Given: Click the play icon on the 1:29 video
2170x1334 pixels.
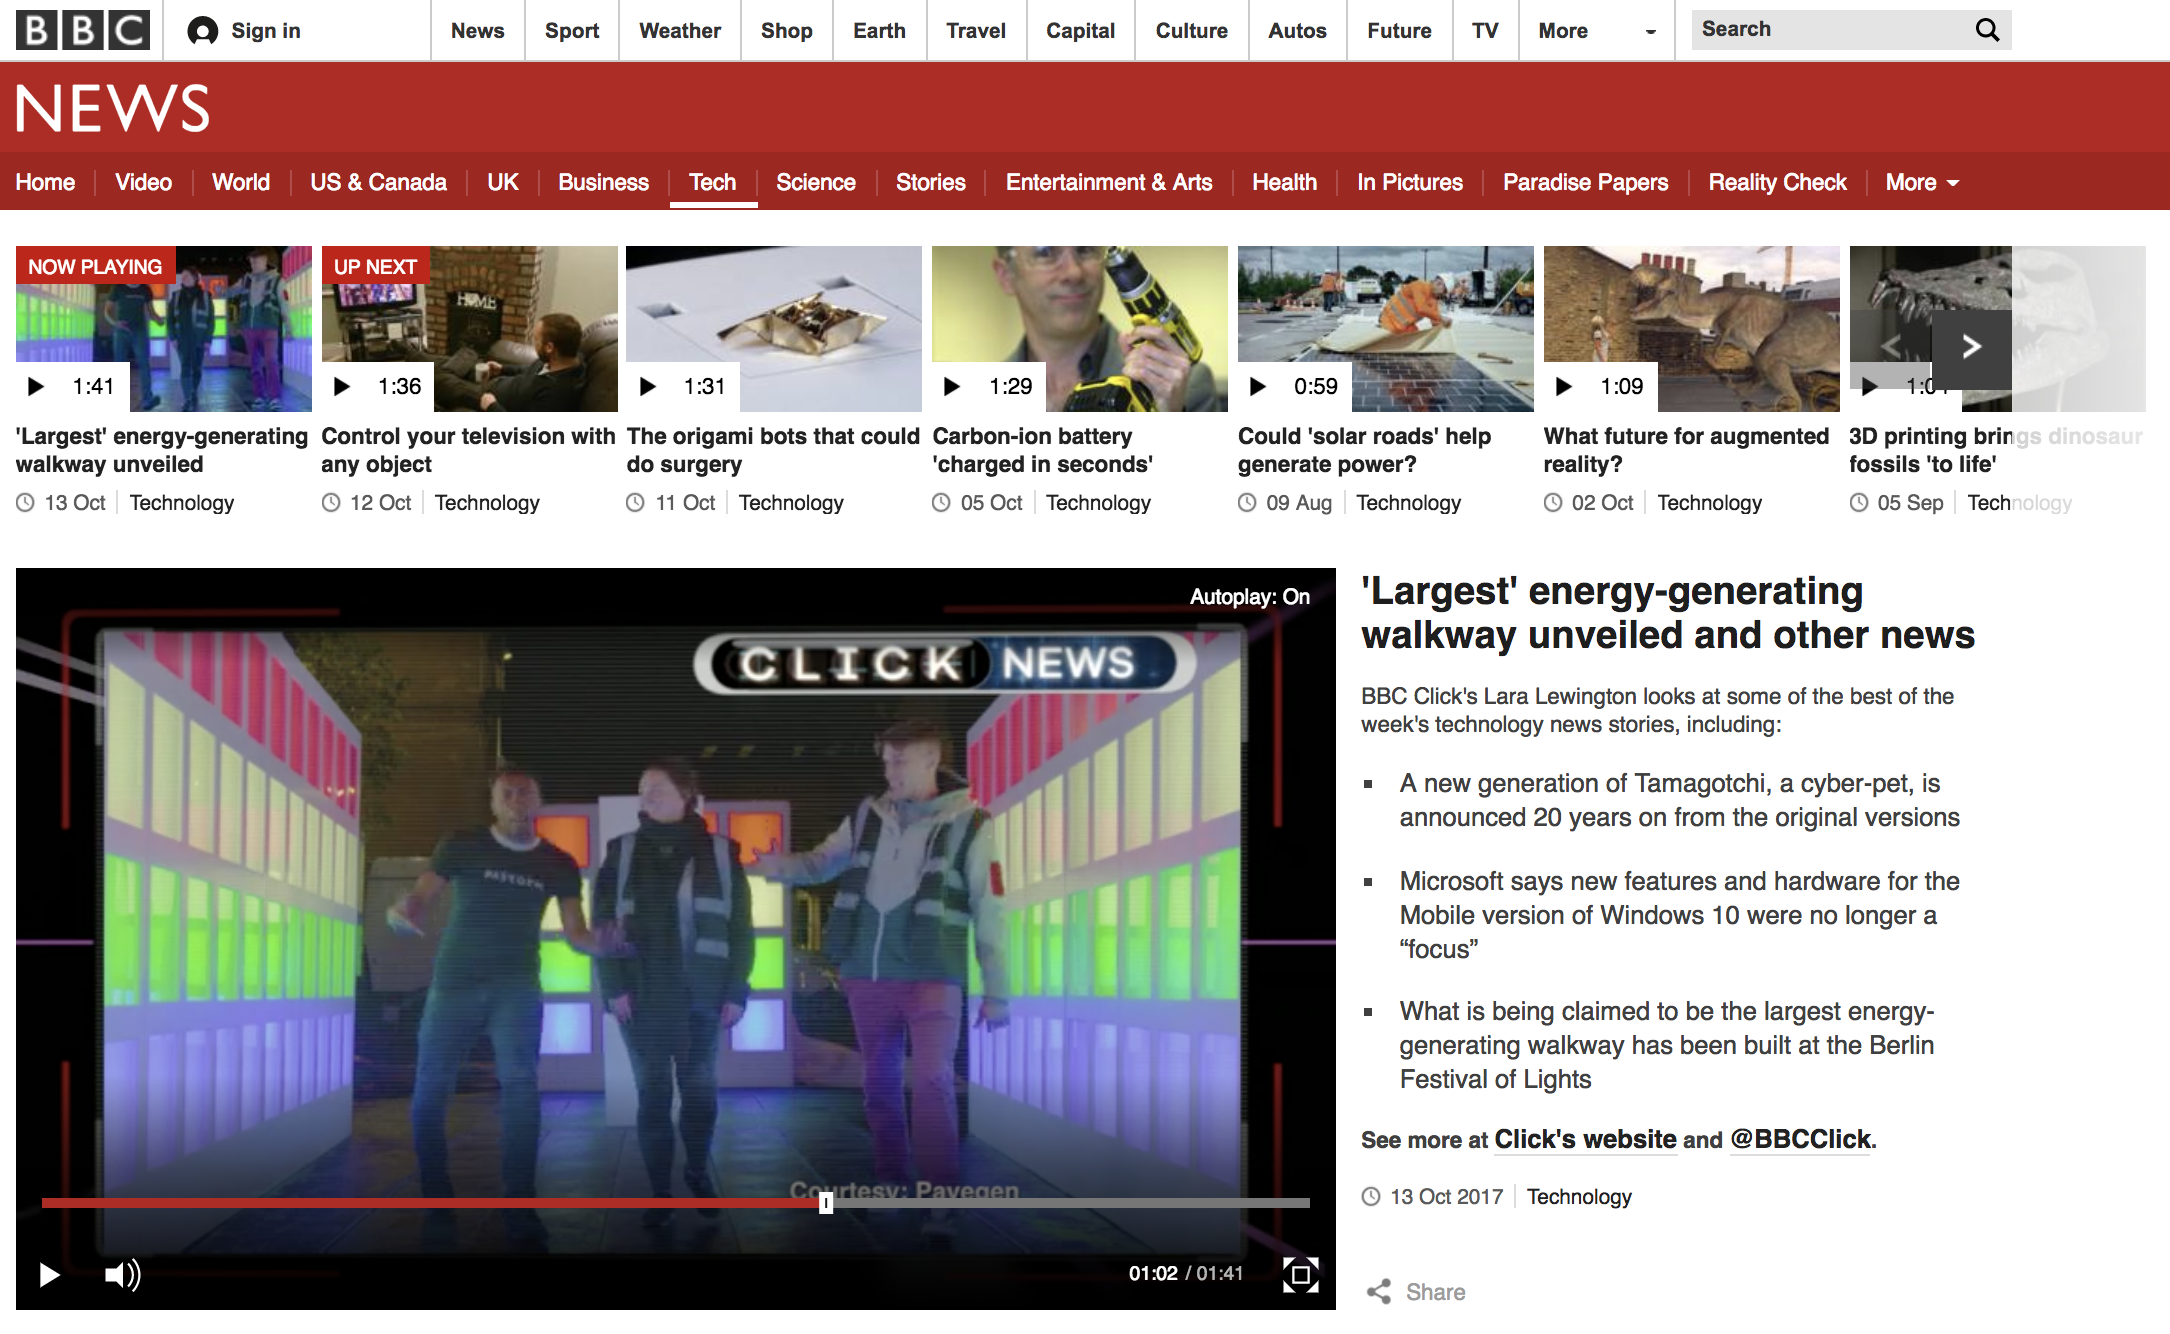Looking at the screenshot, I should click(952, 386).
